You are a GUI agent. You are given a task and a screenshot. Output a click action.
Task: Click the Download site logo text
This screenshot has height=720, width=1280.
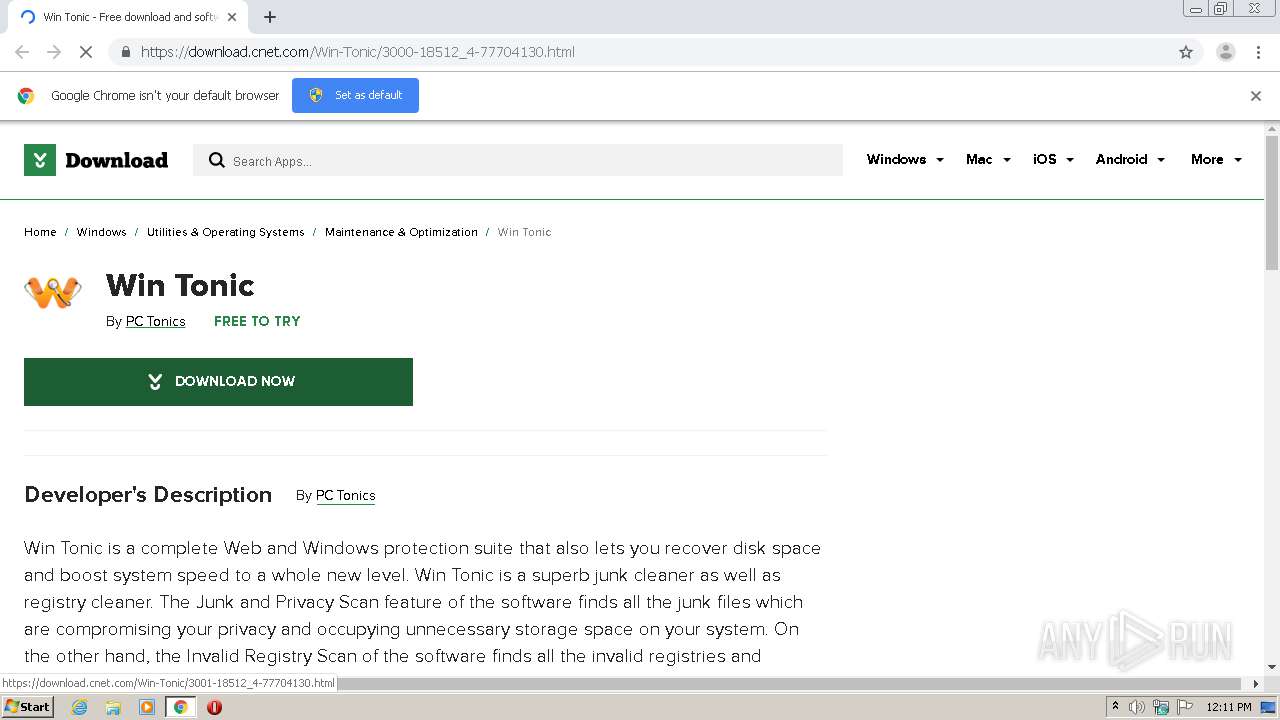click(x=116, y=160)
